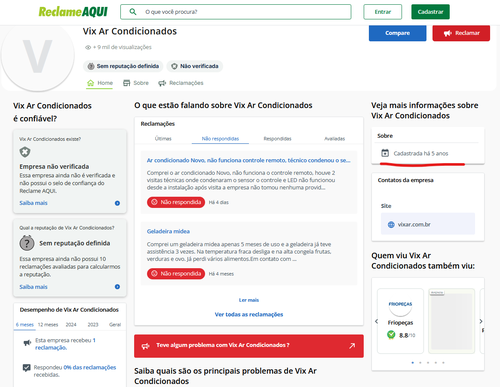
Task: Open the 'Geladeira midea' complaint
Action: 168,231
